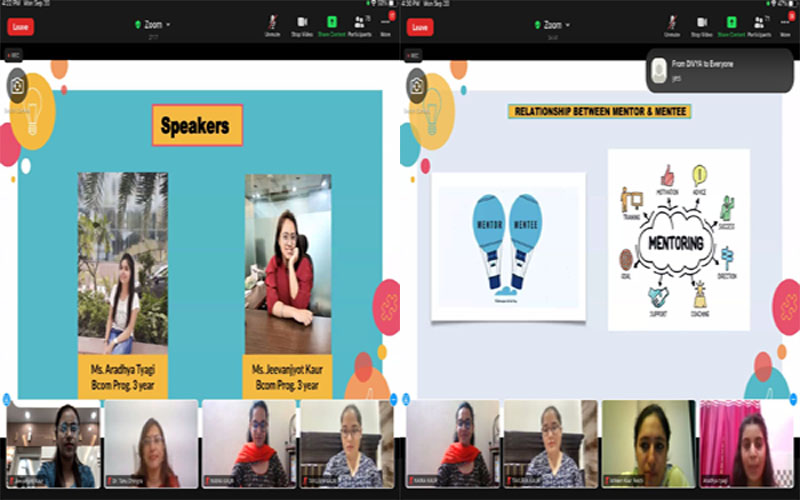Image resolution: width=800 pixels, height=500 pixels.
Task: Click green Share Content icon in left window
Action: 331,25
